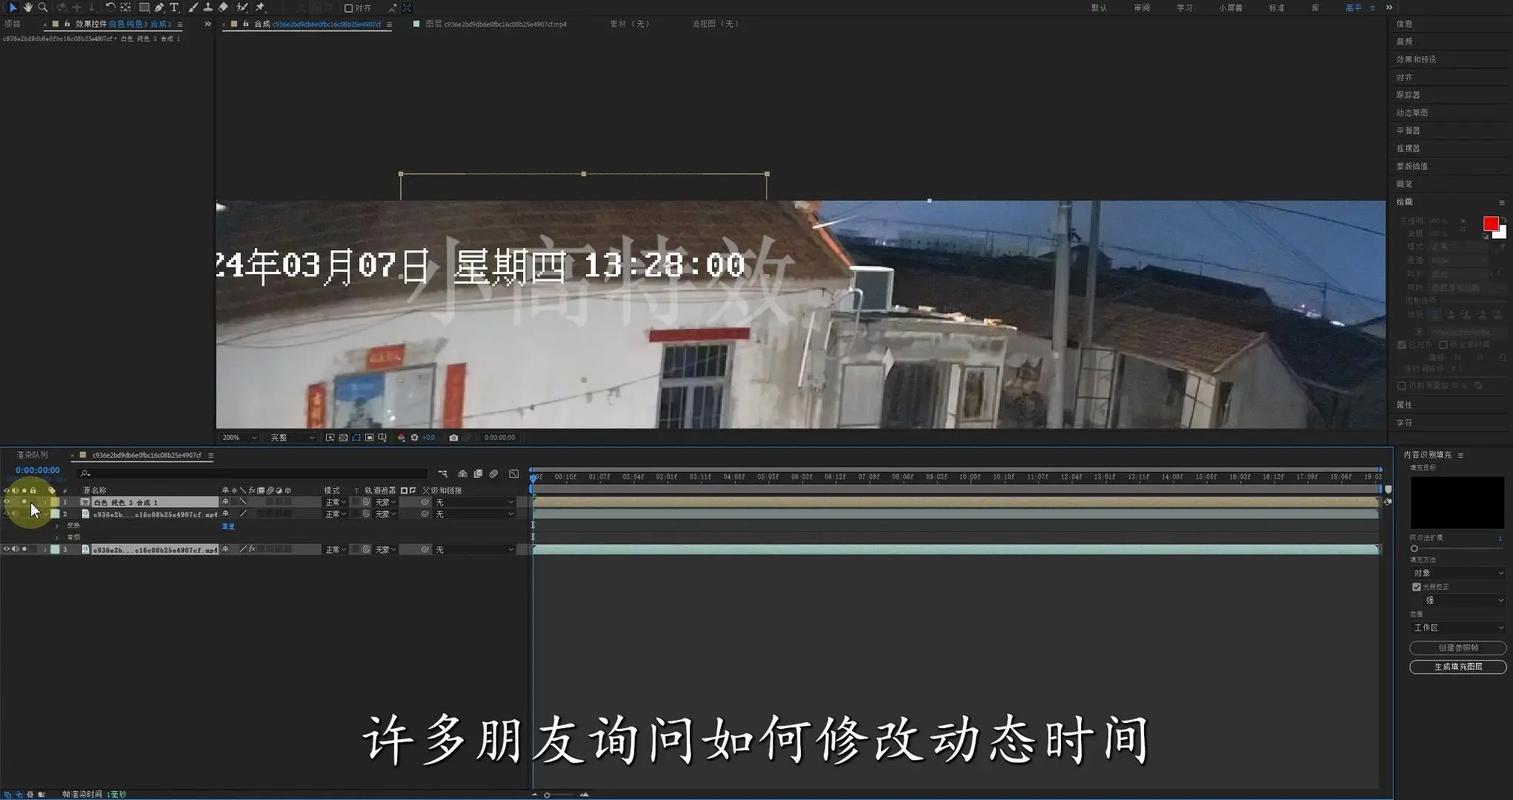The width and height of the screenshot is (1513, 800).
Task: Select the Text tool
Action: click(174, 8)
